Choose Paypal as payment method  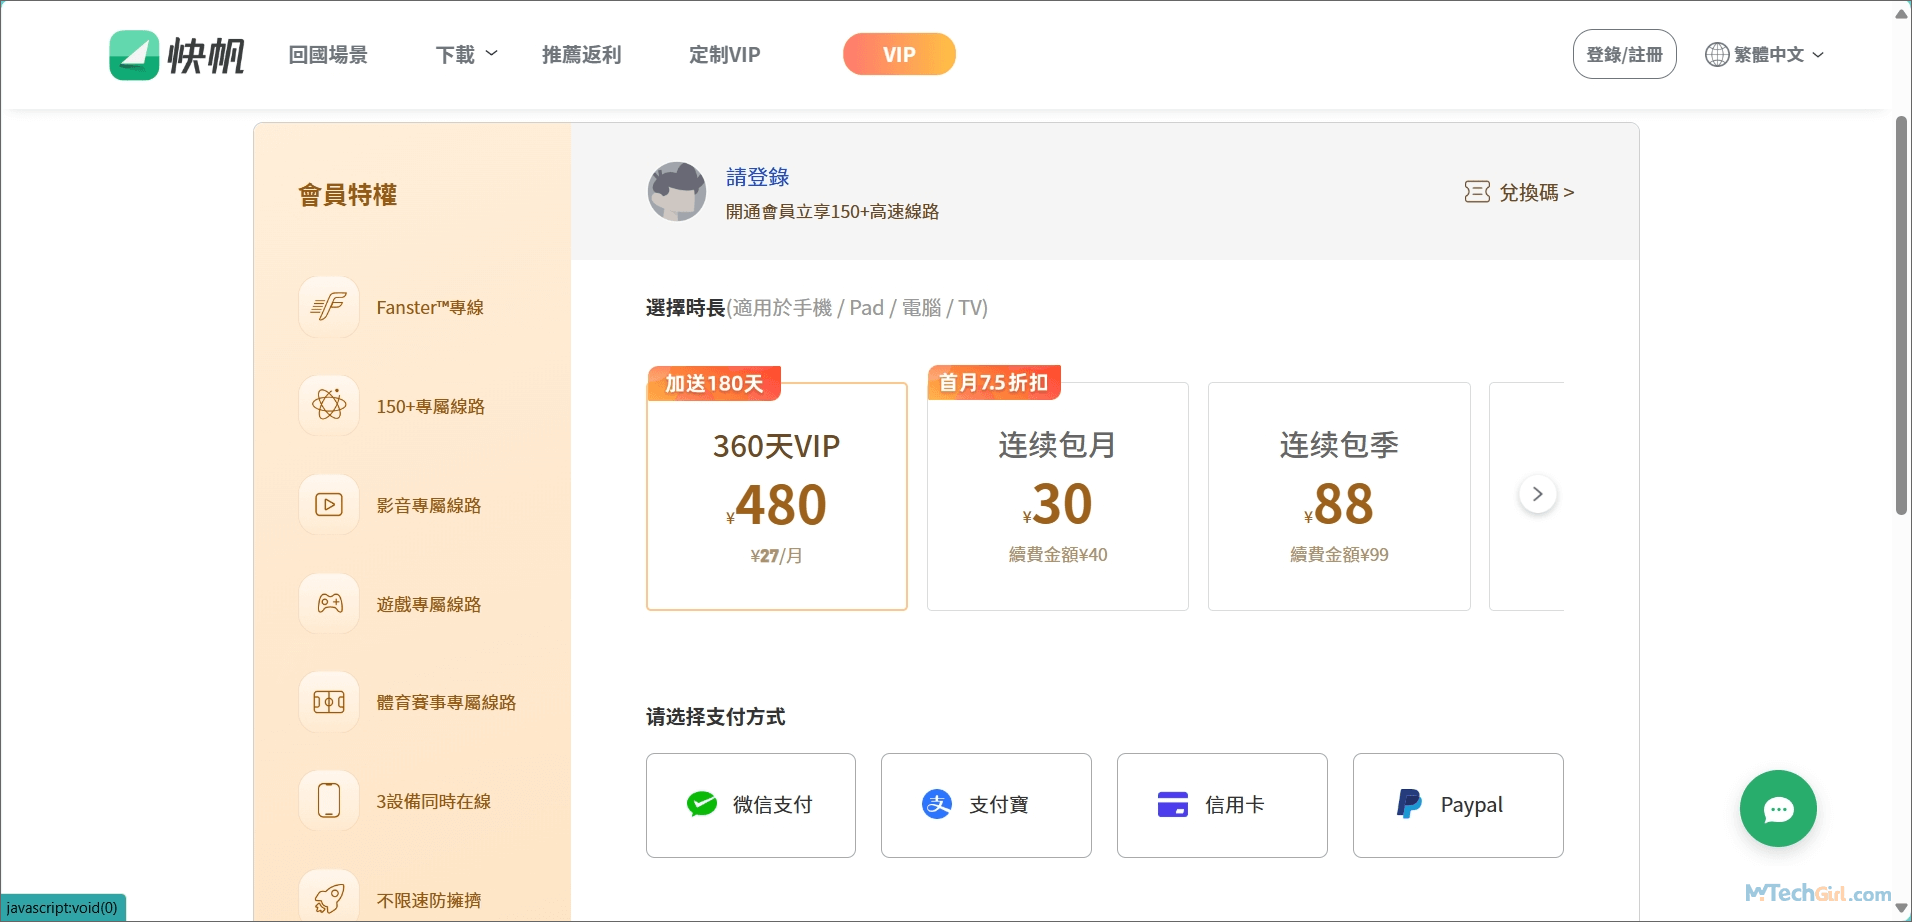coord(1457,805)
